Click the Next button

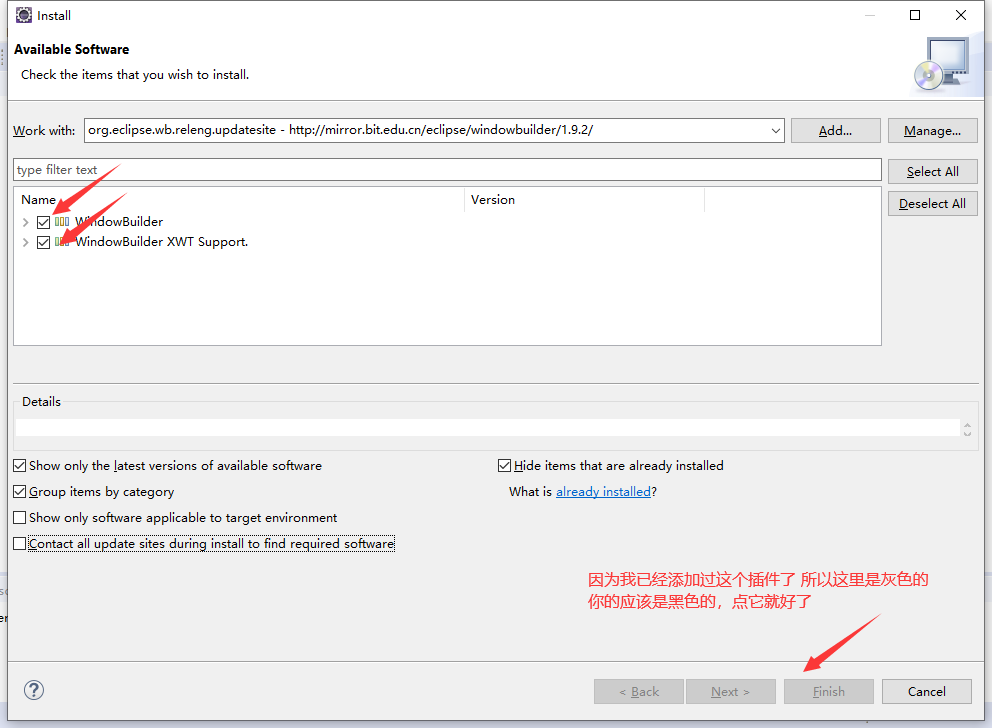[x=731, y=691]
